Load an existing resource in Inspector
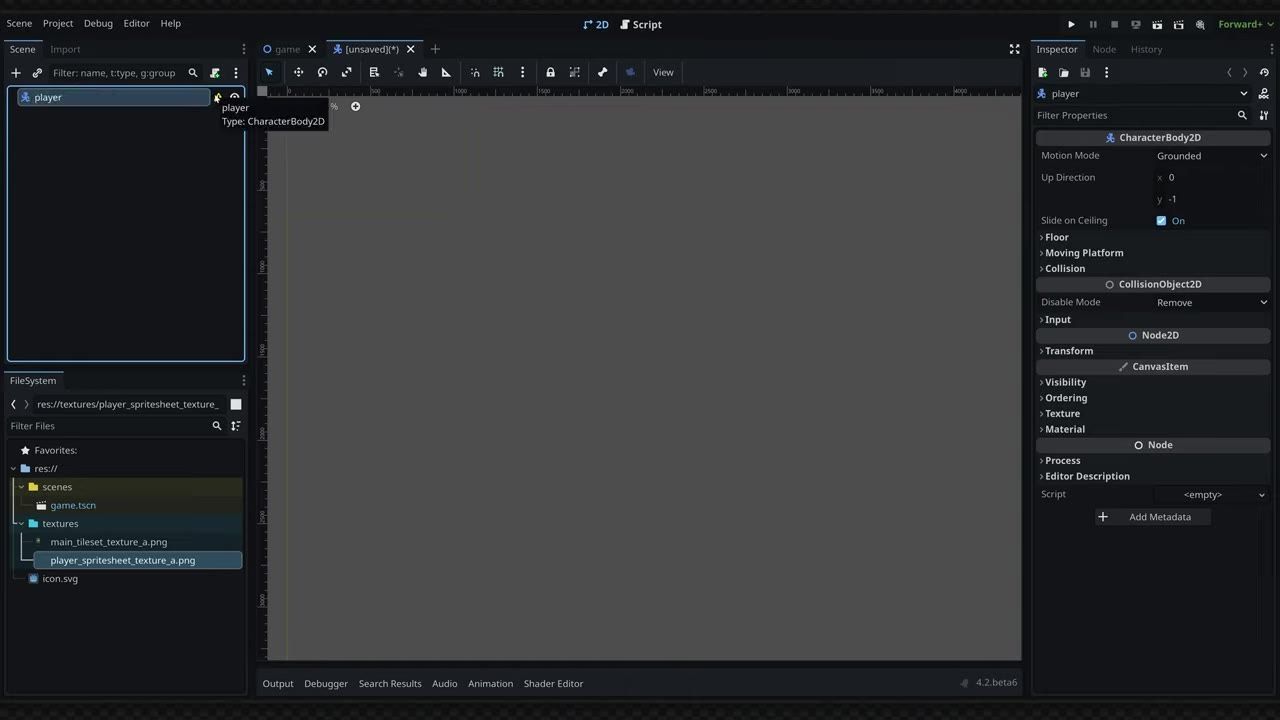Viewport: 1280px width, 720px height. point(1064,72)
